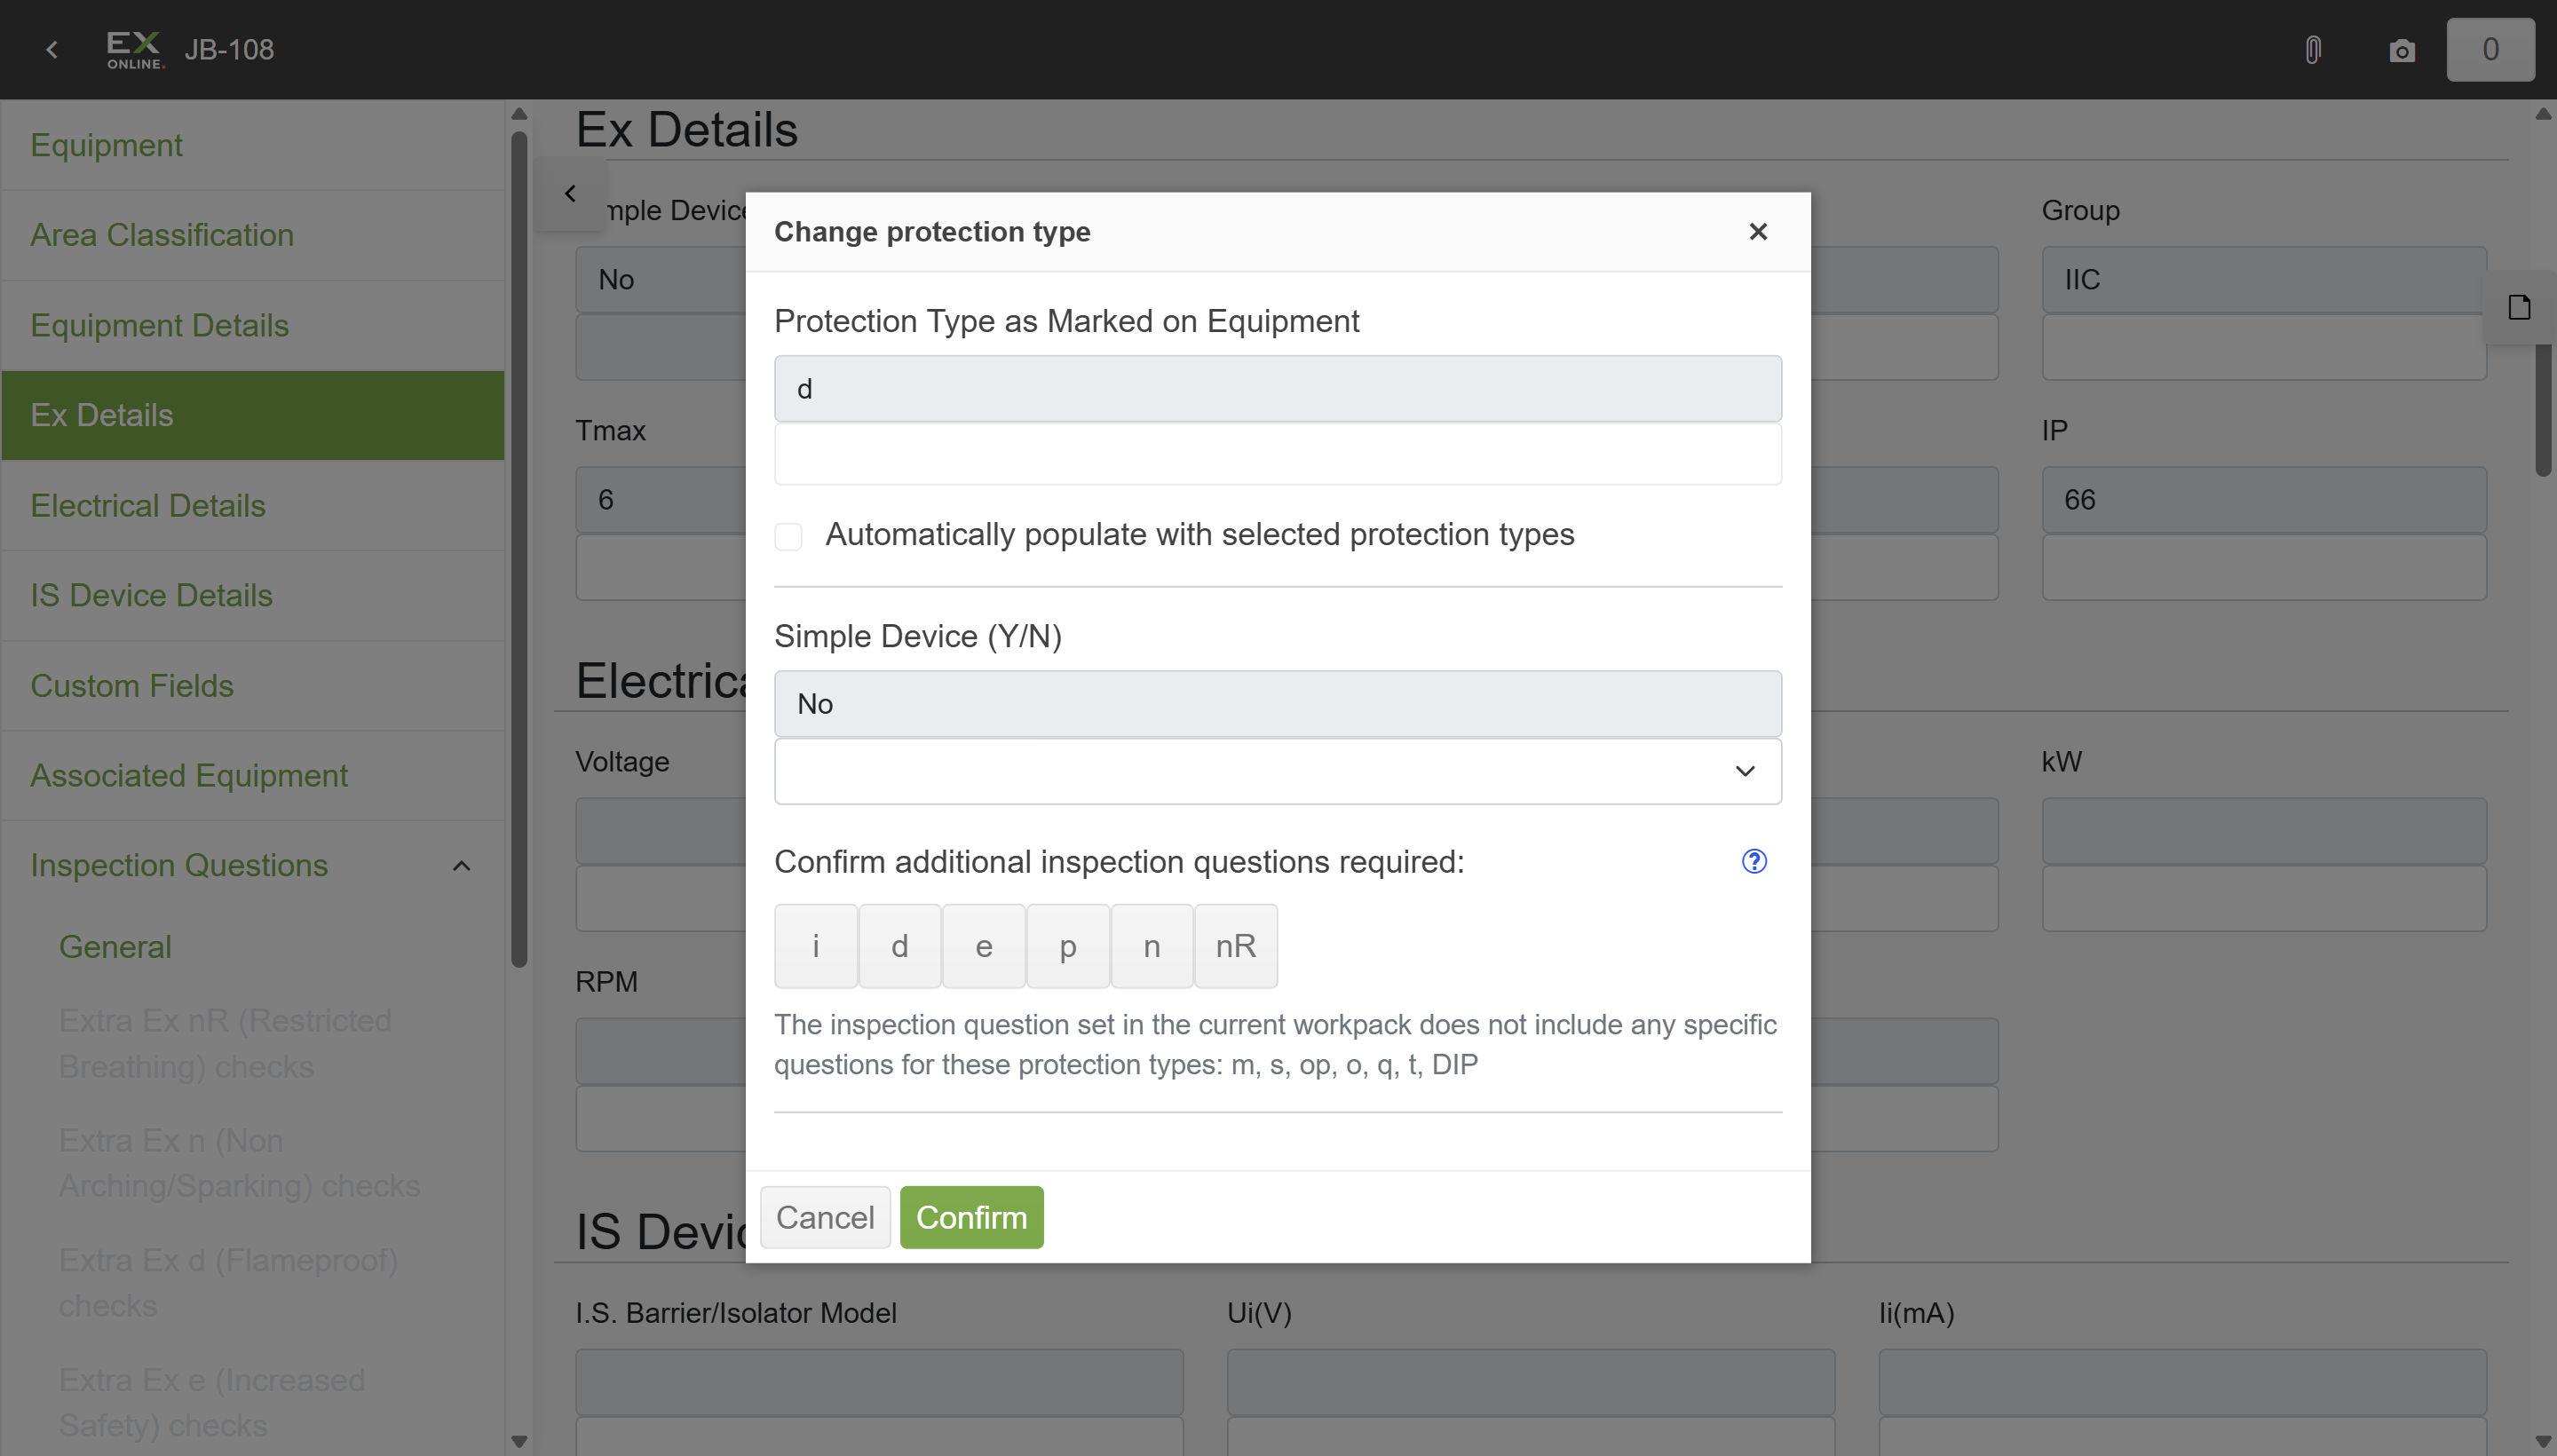Click the JB-108 title text
Image resolution: width=2557 pixels, height=1456 pixels.
click(229, 50)
